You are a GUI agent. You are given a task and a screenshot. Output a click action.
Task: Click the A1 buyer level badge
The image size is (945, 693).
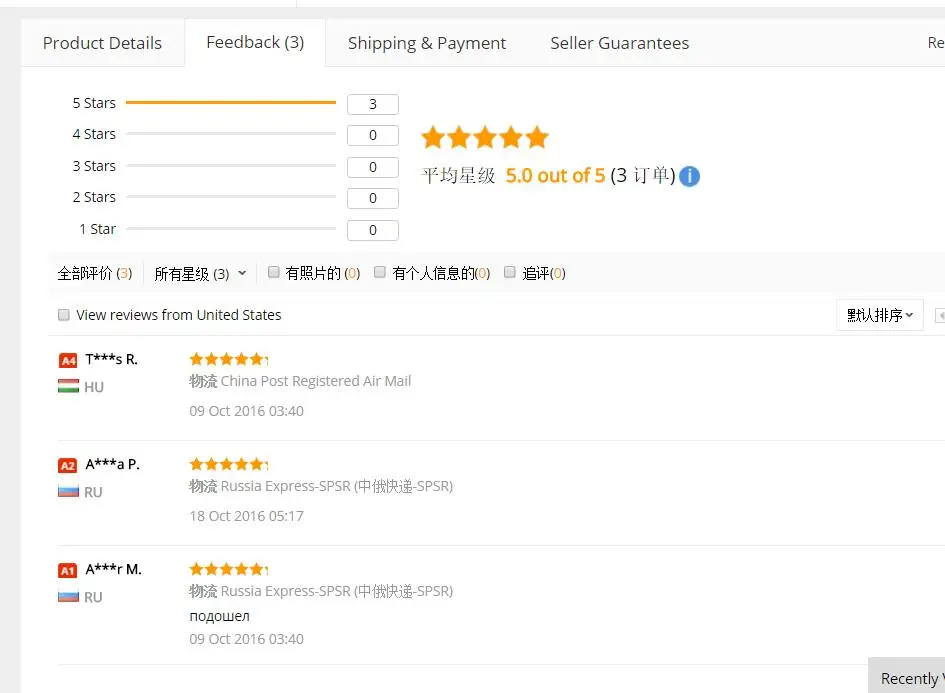68,570
